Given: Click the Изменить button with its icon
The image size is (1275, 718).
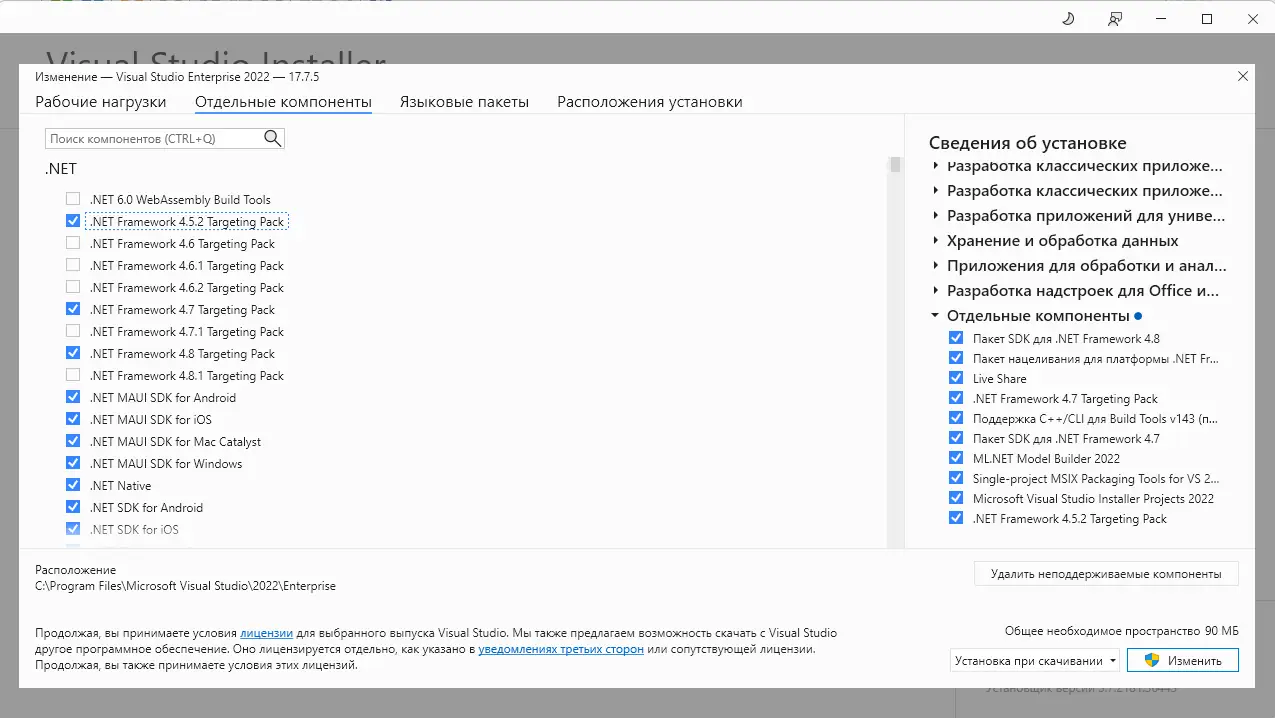Looking at the screenshot, I should point(1182,660).
